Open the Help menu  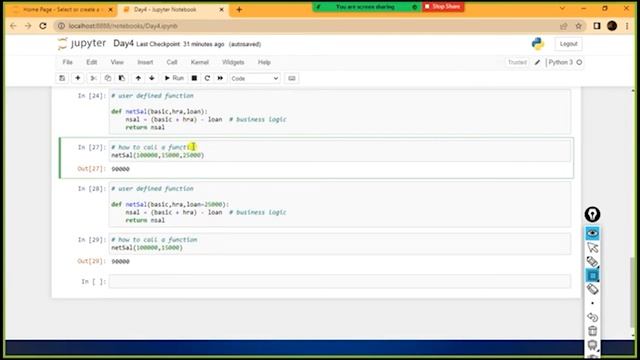pyautogui.click(x=264, y=62)
